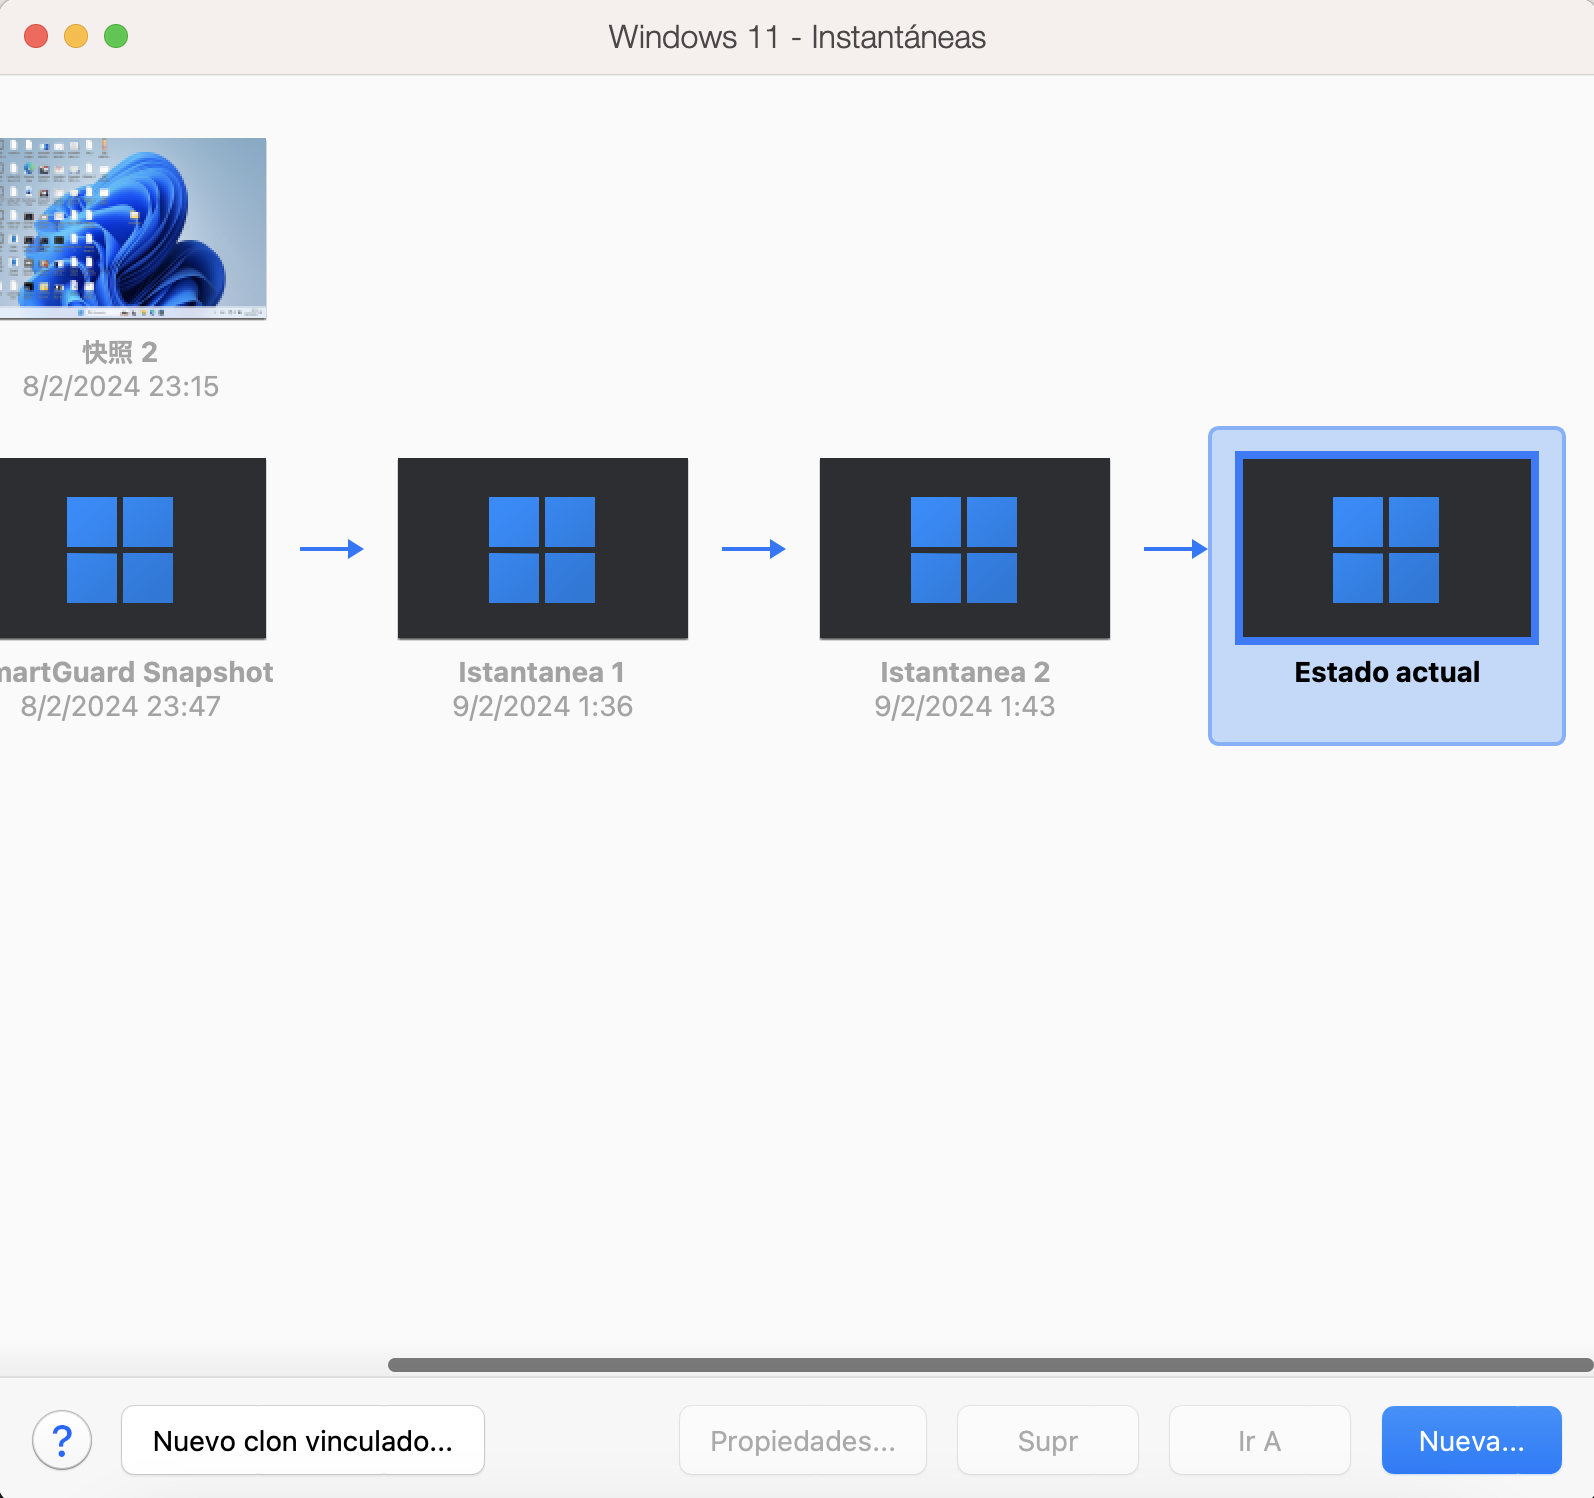Click the Estado actual label text
The width and height of the screenshot is (1594, 1498).
pyautogui.click(x=1386, y=672)
